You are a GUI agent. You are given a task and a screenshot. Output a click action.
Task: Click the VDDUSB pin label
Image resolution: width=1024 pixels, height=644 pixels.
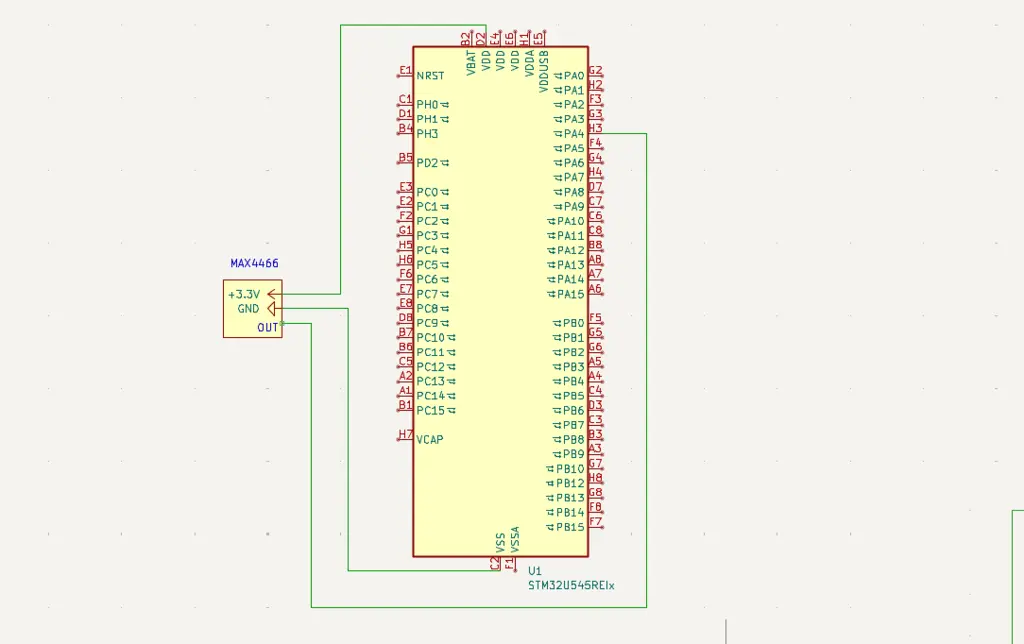(x=544, y=71)
